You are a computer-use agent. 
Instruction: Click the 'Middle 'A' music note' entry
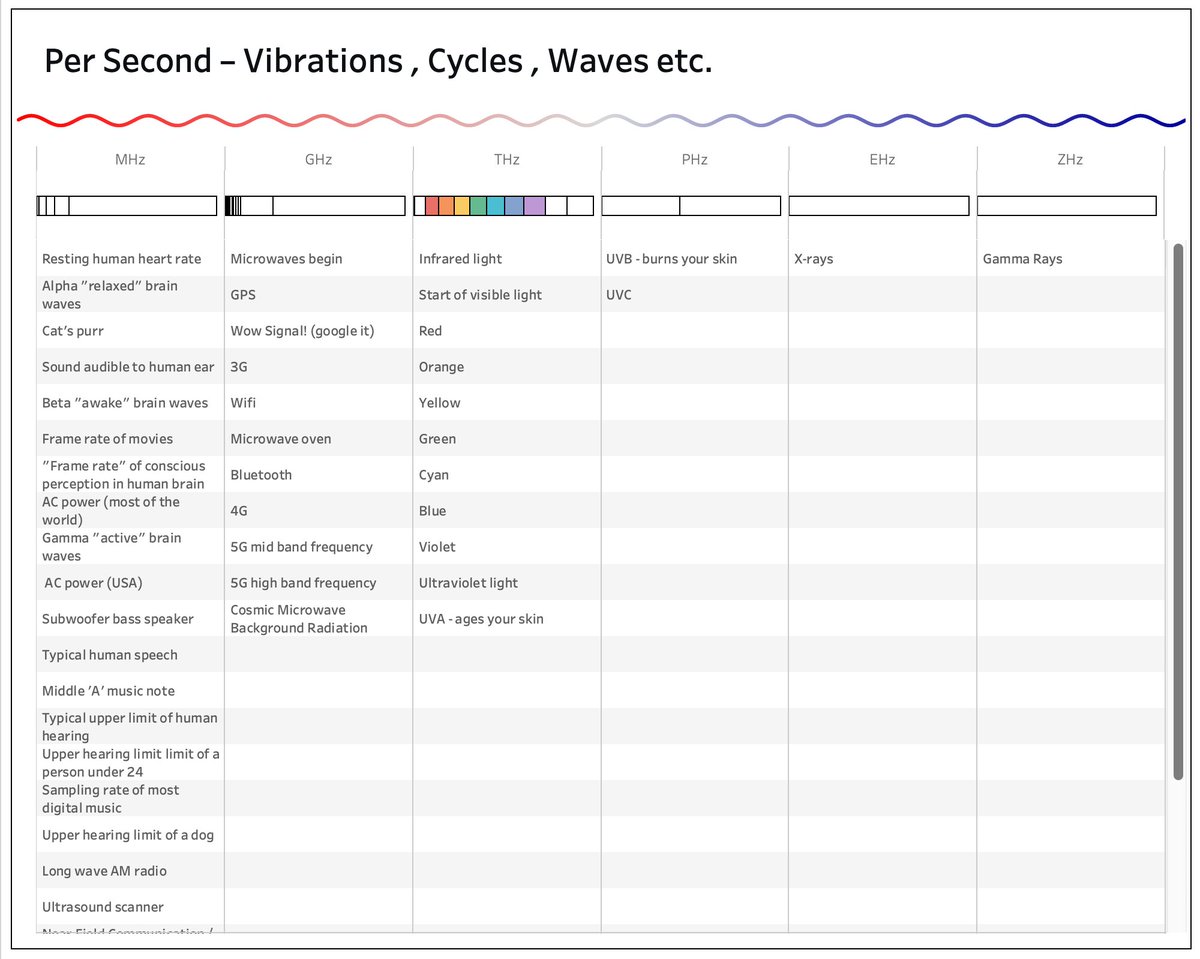[x=108, y=691]
